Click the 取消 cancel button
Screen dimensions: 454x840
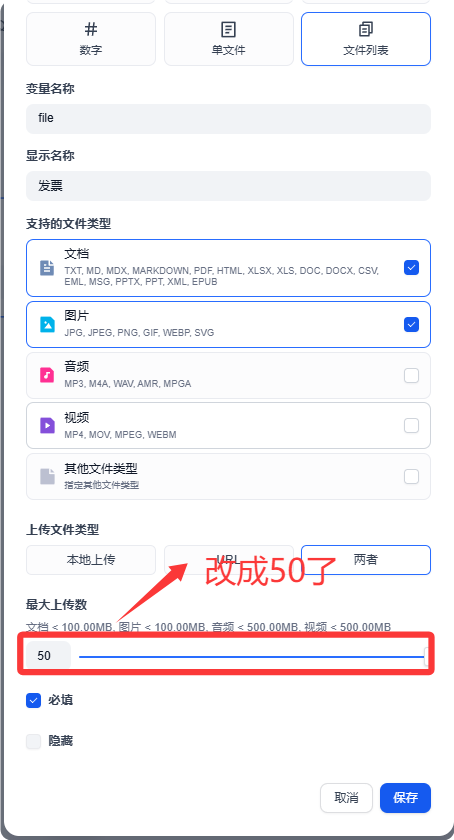(x=346, y=798)
